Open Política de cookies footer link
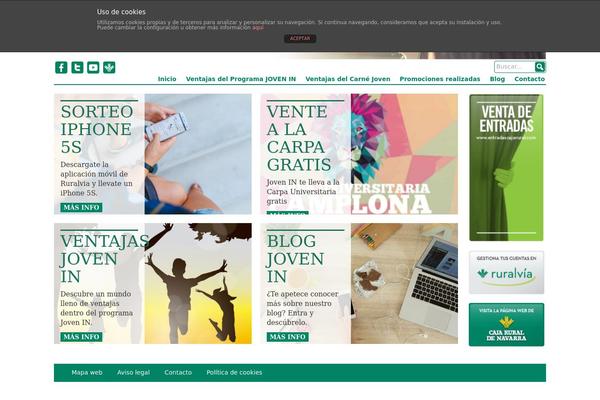This screenshot has height=400, width=600. point(234,372)
